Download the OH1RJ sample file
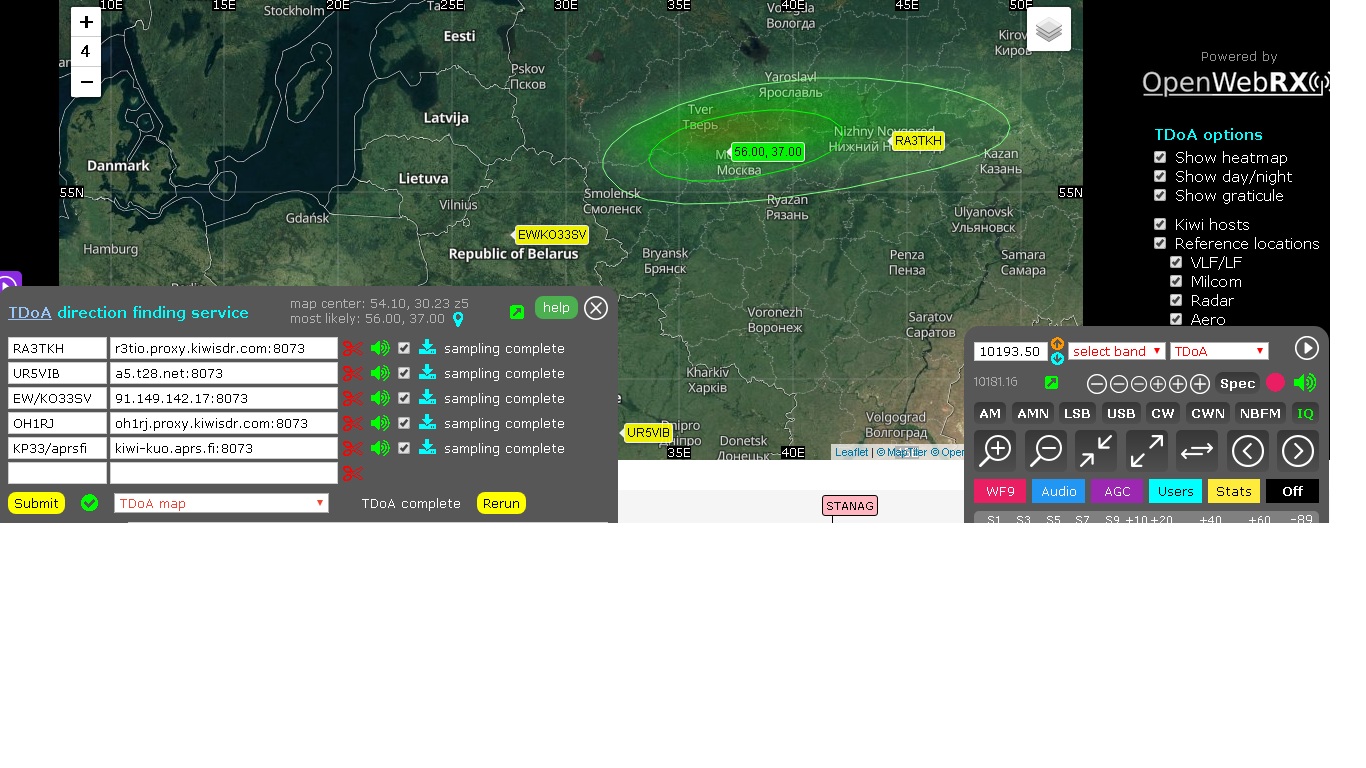Viewport: 1366px width, 768px height. pos(427,423)
